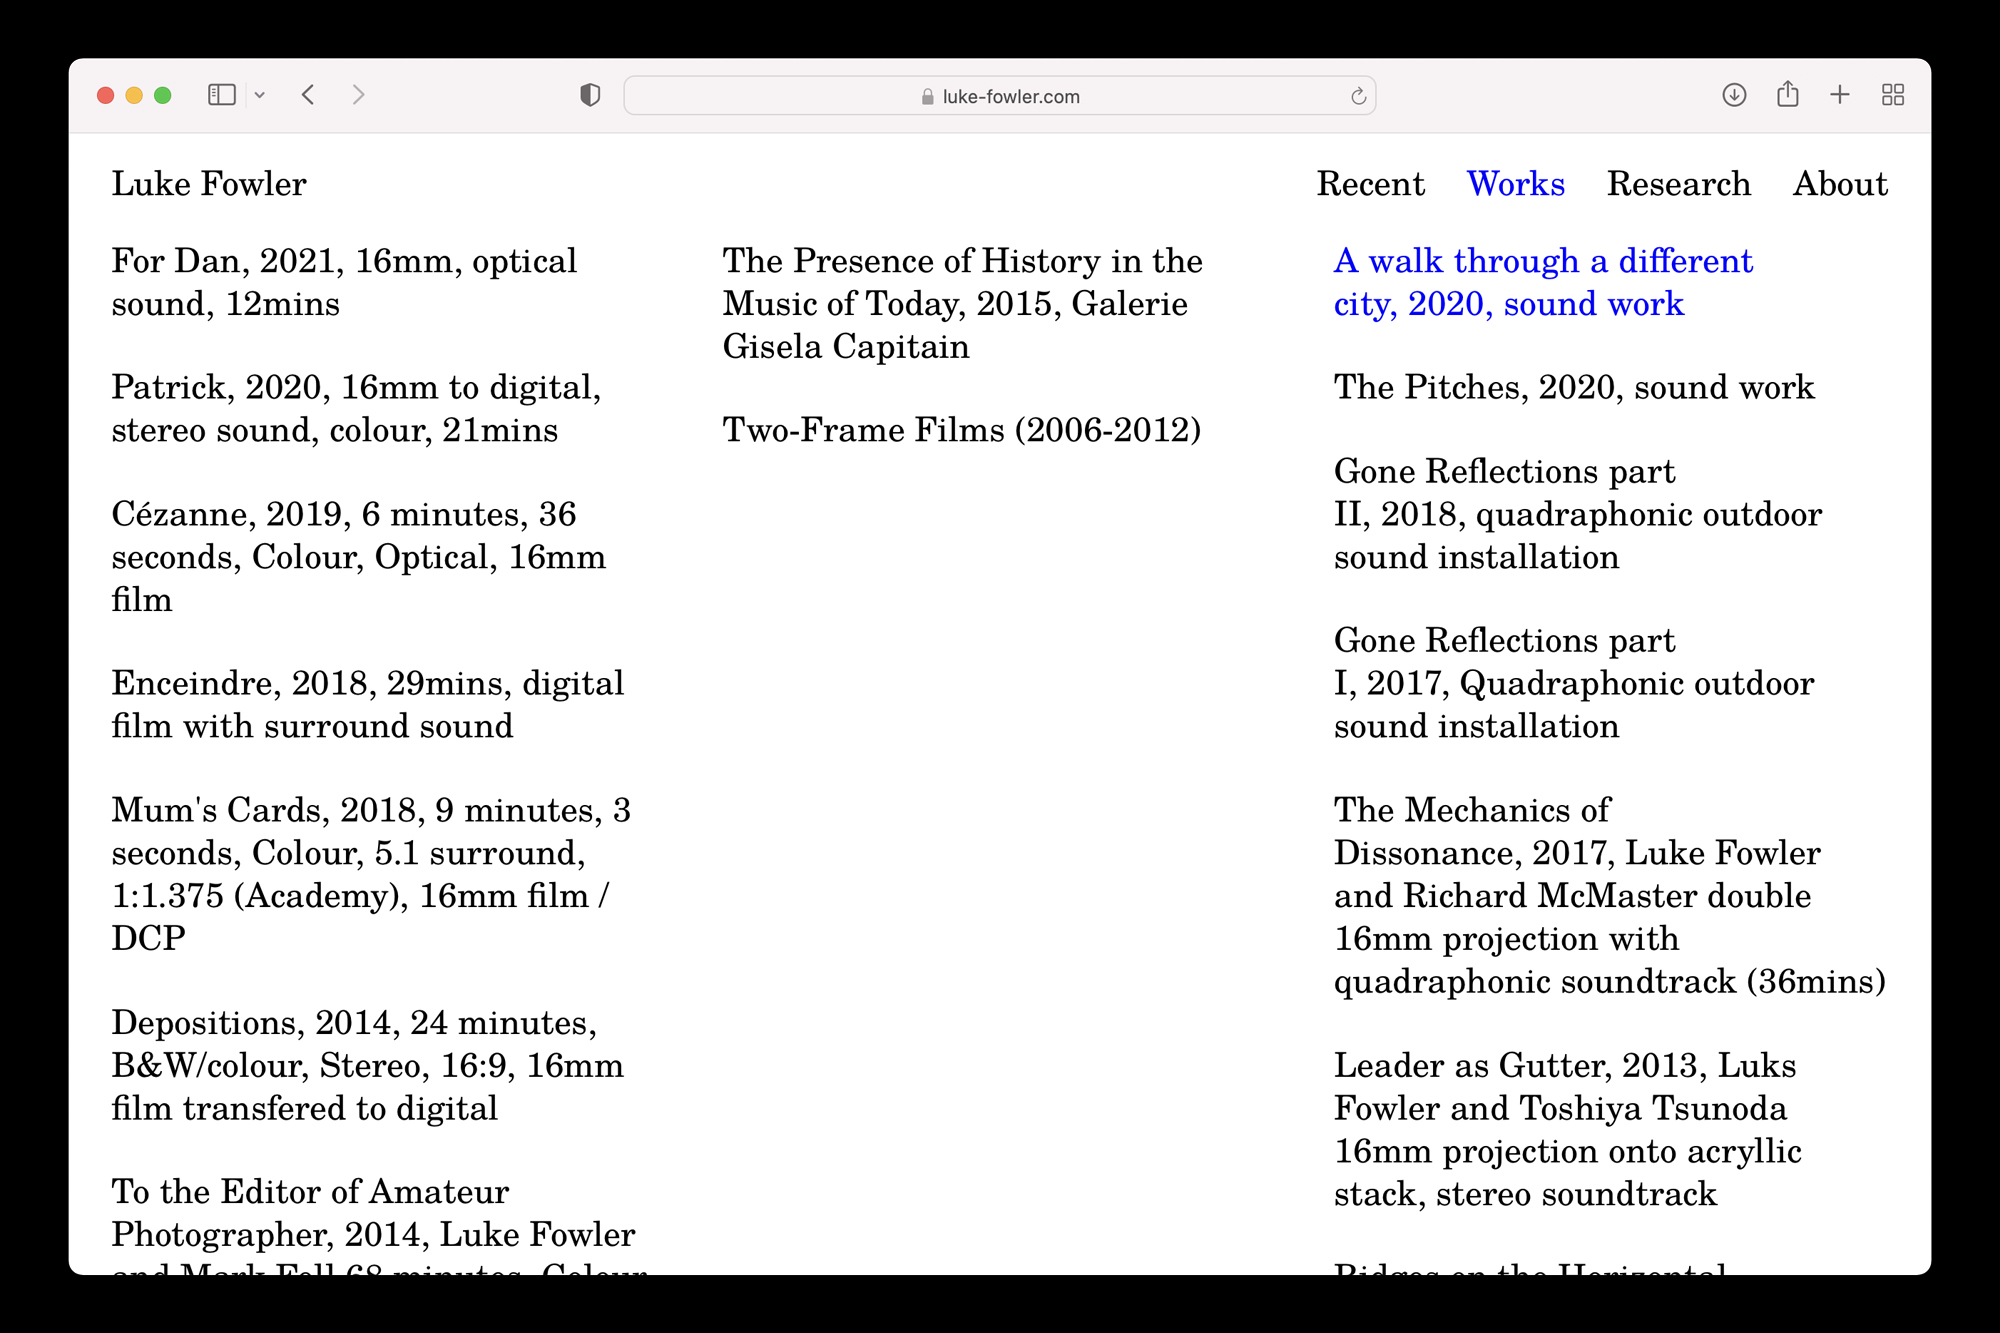This screenshot has width=2000, height=1333.
Task: Open the About page link
Action: [1840, 184]
